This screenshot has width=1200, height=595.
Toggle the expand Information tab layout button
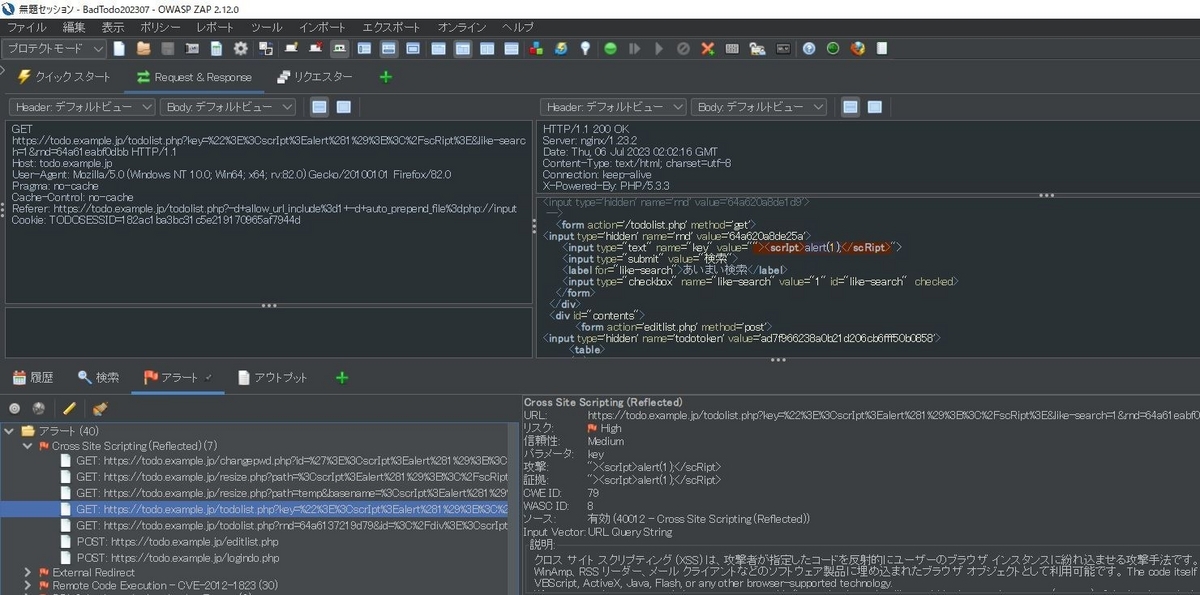(388, 48)
